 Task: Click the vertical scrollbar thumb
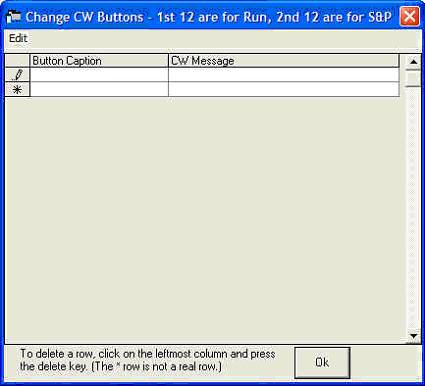[x=413, y=78]
